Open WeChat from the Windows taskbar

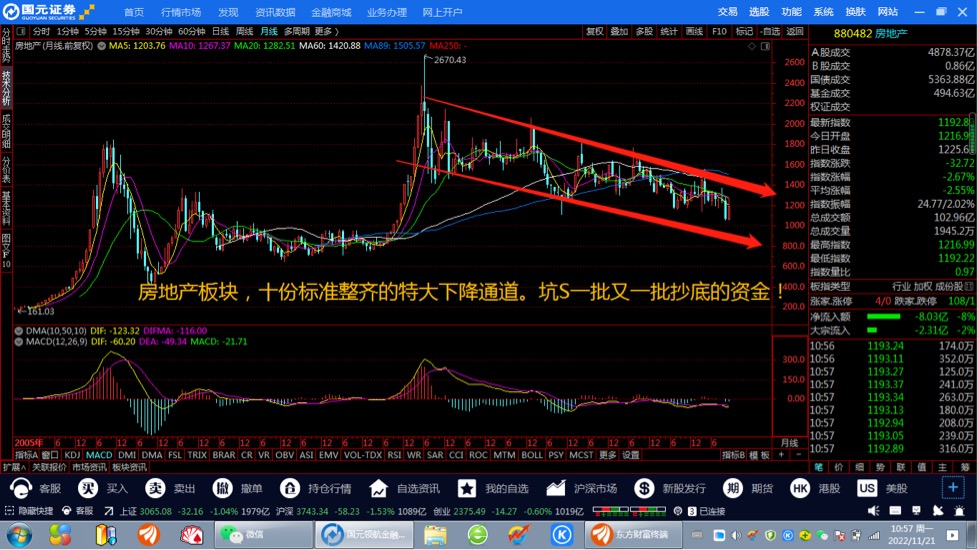click(x=264, y=534)
